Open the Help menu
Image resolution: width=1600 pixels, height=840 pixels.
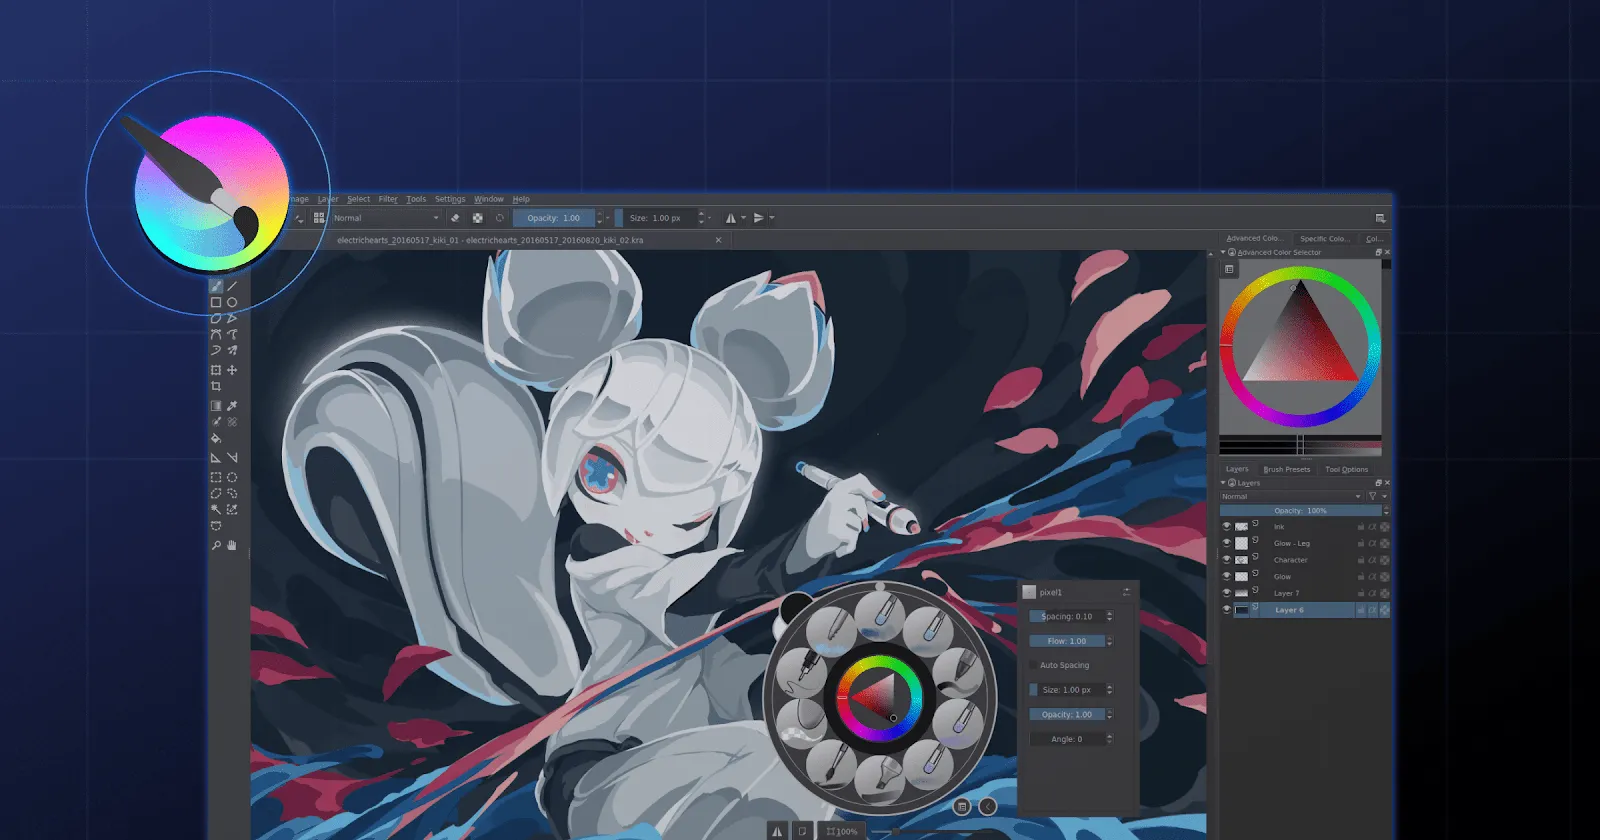(x=521, y=199)
